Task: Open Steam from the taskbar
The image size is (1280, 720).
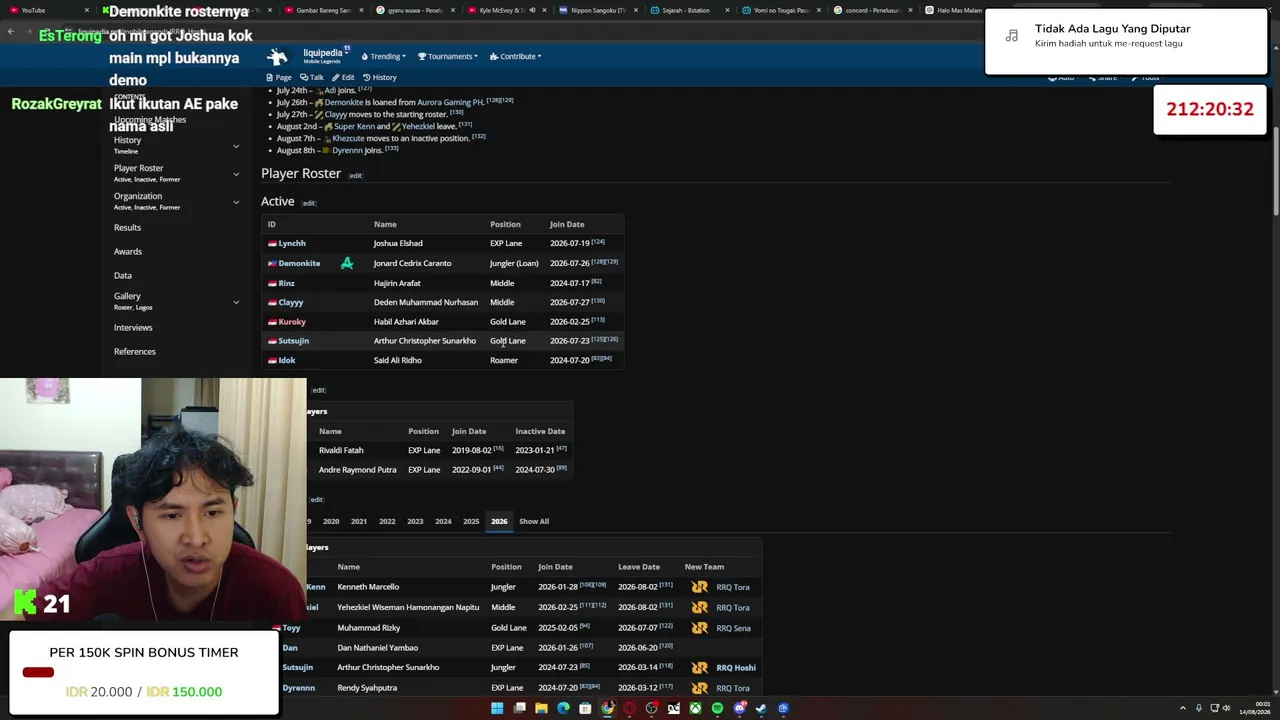Action: point(761,708)
